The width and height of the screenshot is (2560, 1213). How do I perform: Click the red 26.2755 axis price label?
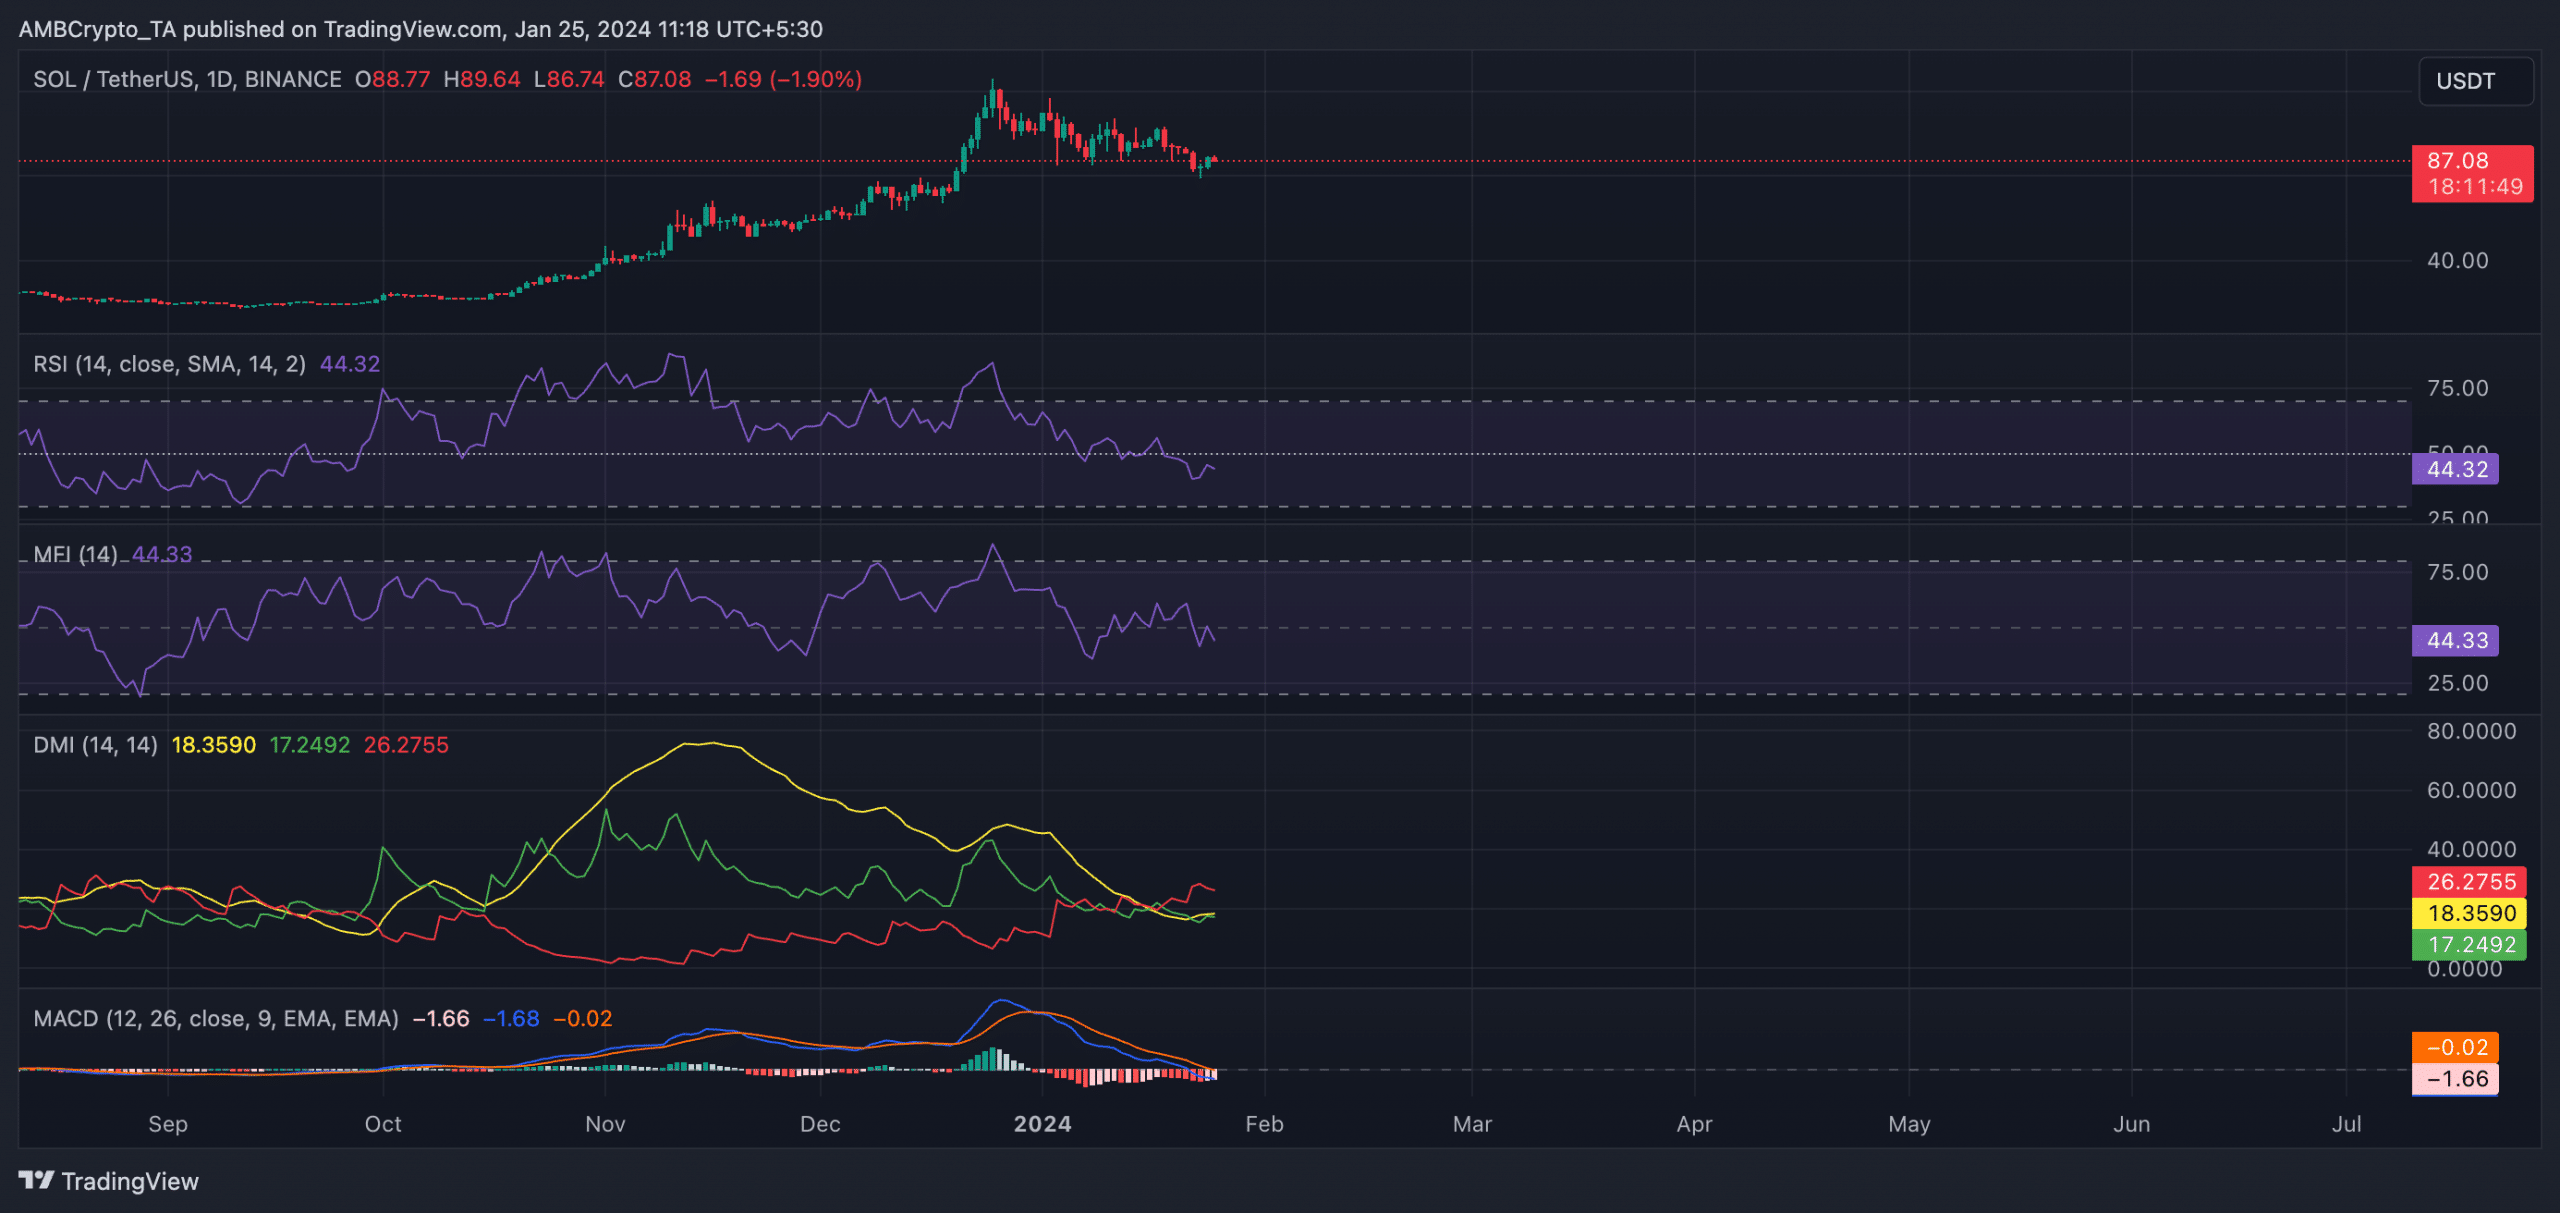click(x=2469, y=882)
